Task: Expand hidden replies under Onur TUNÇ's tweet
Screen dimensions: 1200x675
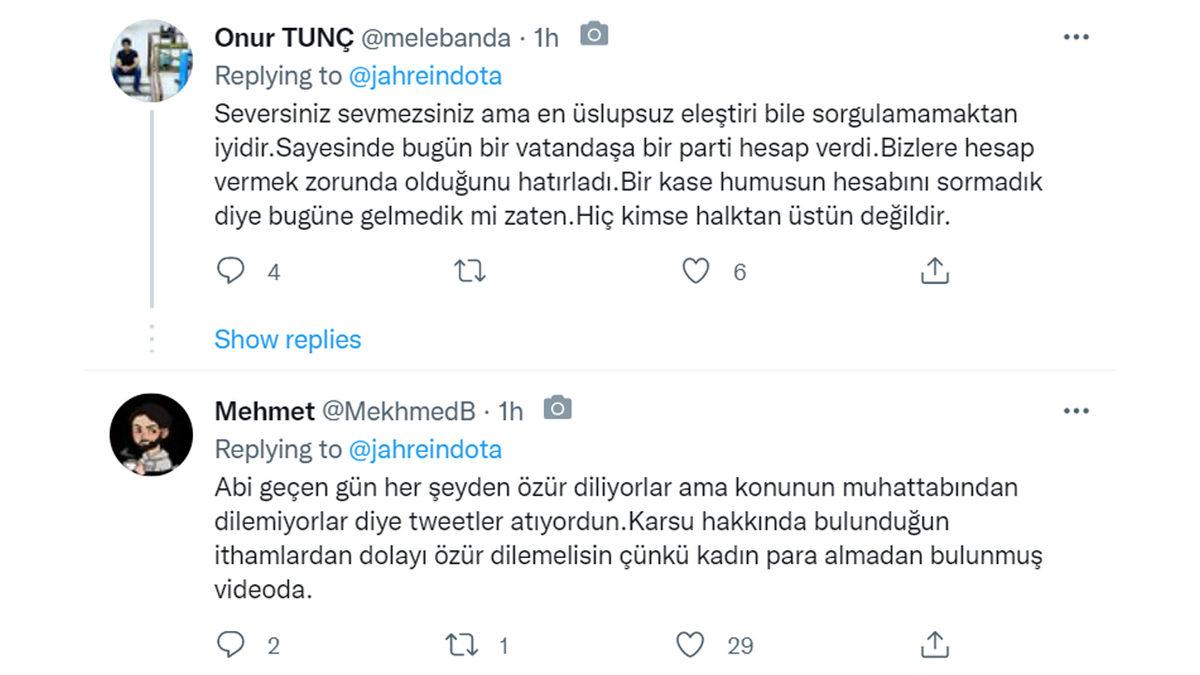Action: coord(288,340)
